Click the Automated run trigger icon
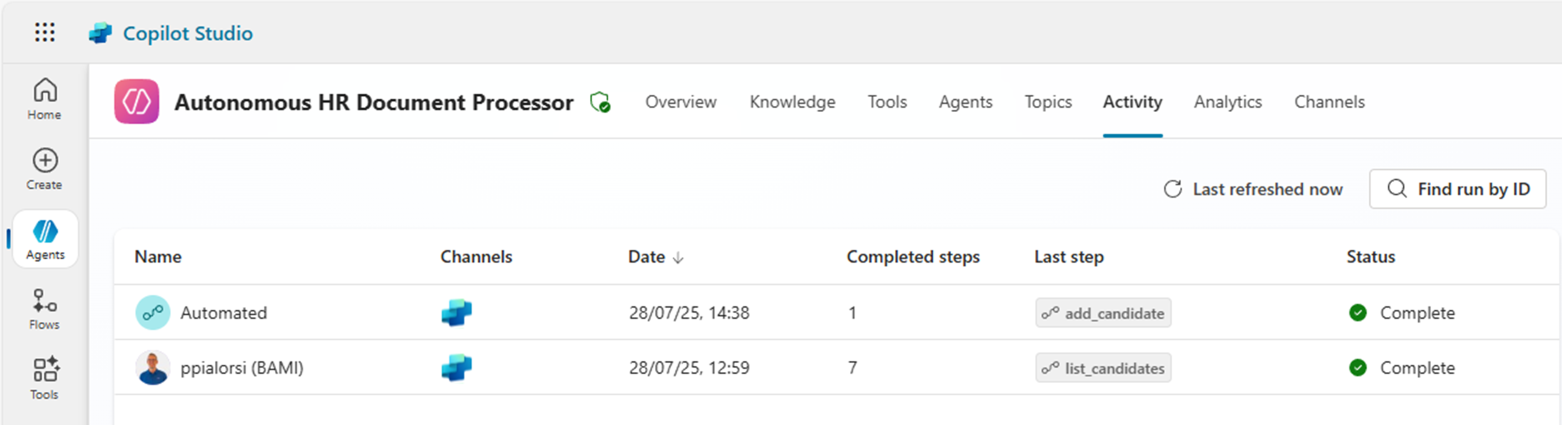The width and height of the screenshot is (1562, 425). [x=153, y=313]
